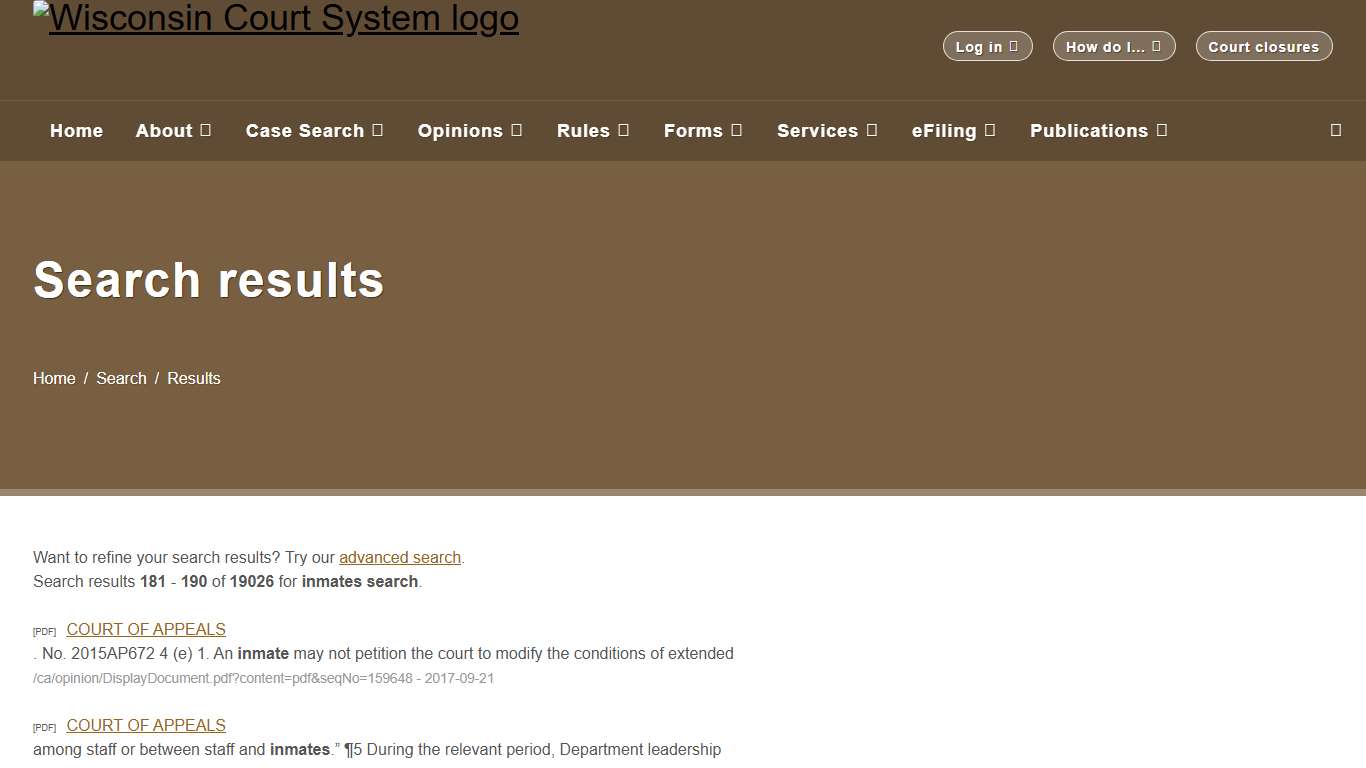Open the advanced search link

pos(400,557)
